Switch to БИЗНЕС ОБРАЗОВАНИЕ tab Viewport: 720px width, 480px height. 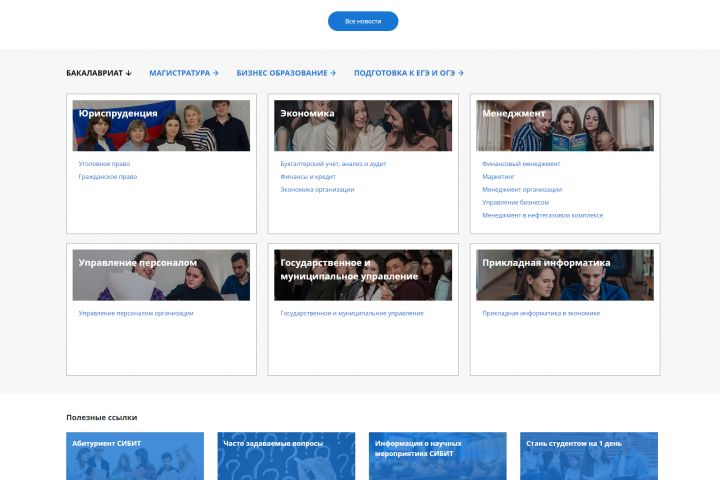(286, 73)
